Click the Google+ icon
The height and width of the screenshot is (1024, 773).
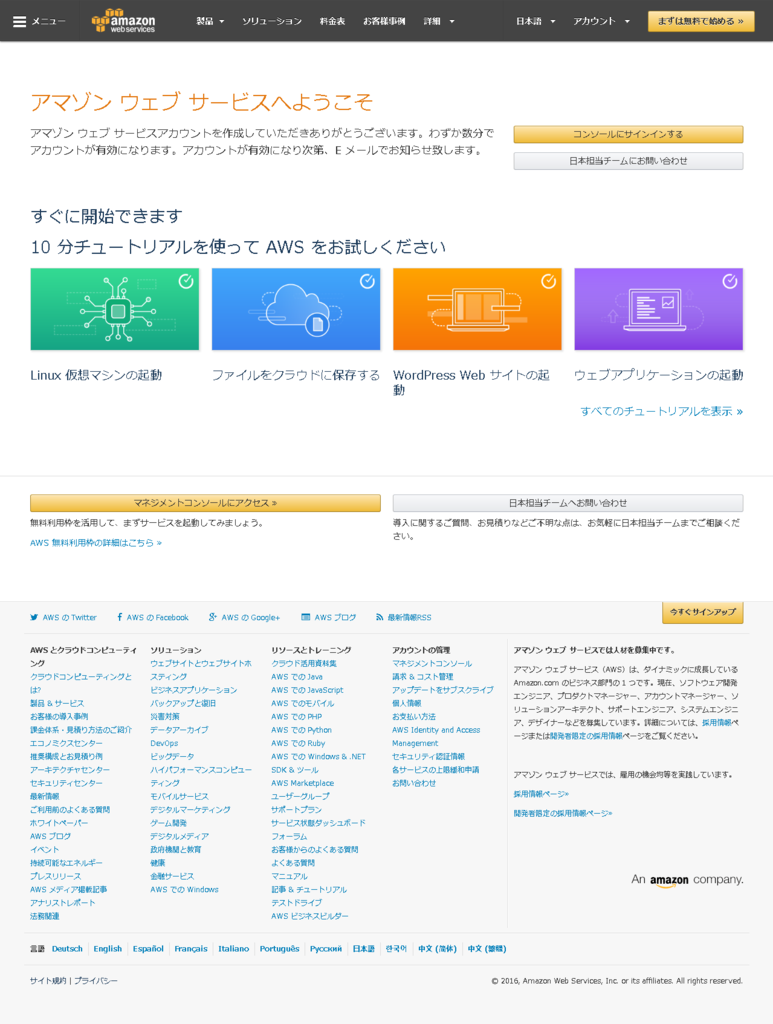[213, 617]
